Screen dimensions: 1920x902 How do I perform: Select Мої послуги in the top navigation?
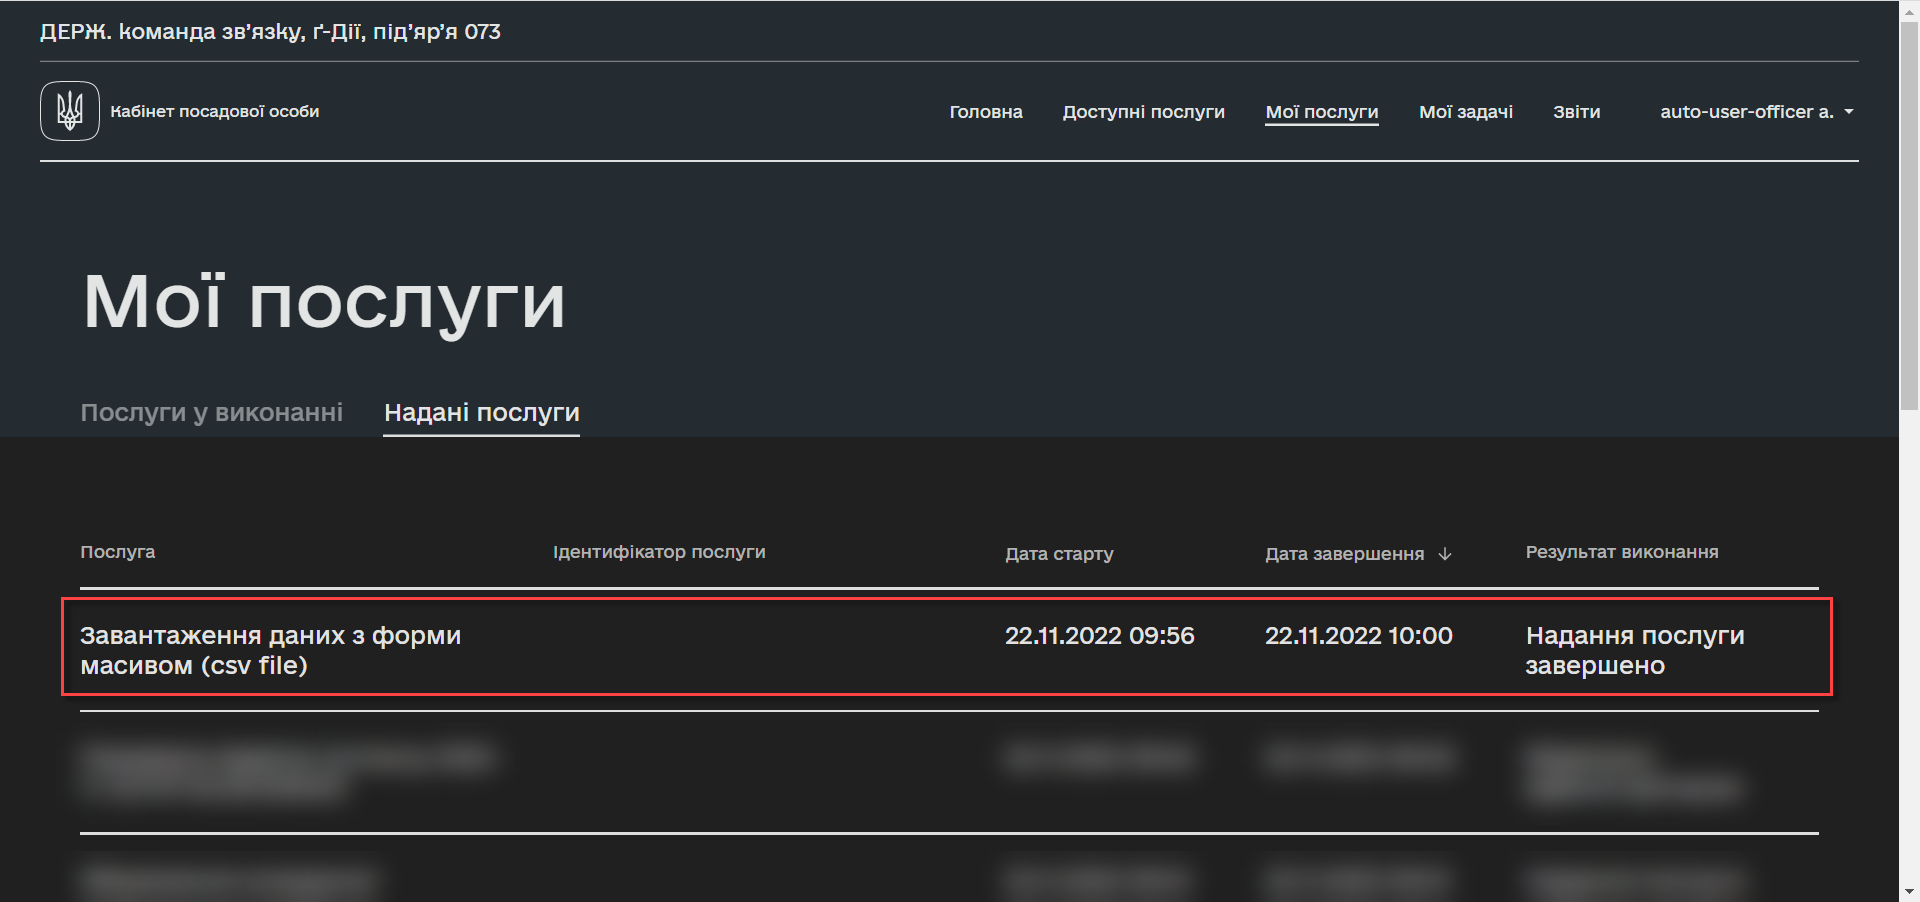click(x=1322, y=112)
